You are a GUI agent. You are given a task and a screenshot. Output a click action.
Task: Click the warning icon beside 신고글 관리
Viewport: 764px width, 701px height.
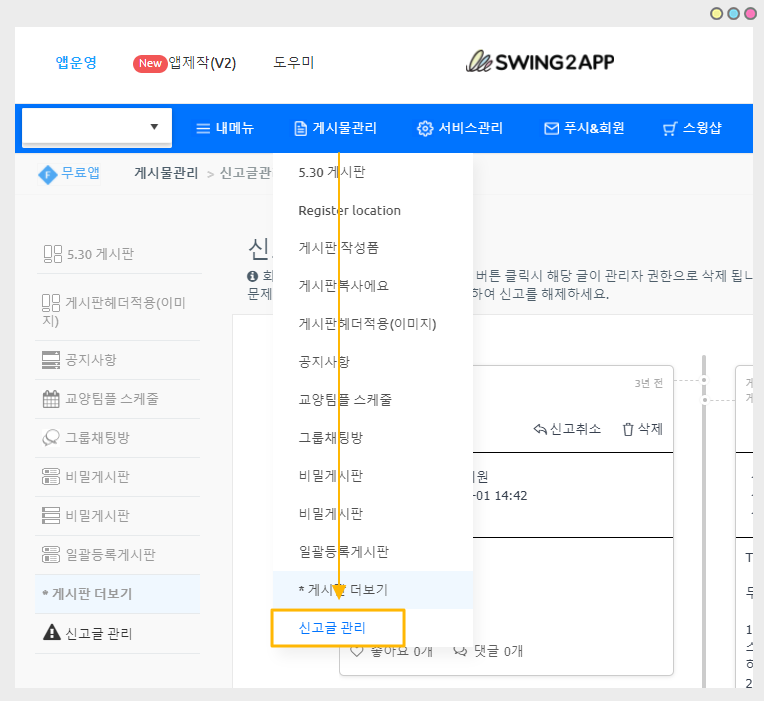52,632
